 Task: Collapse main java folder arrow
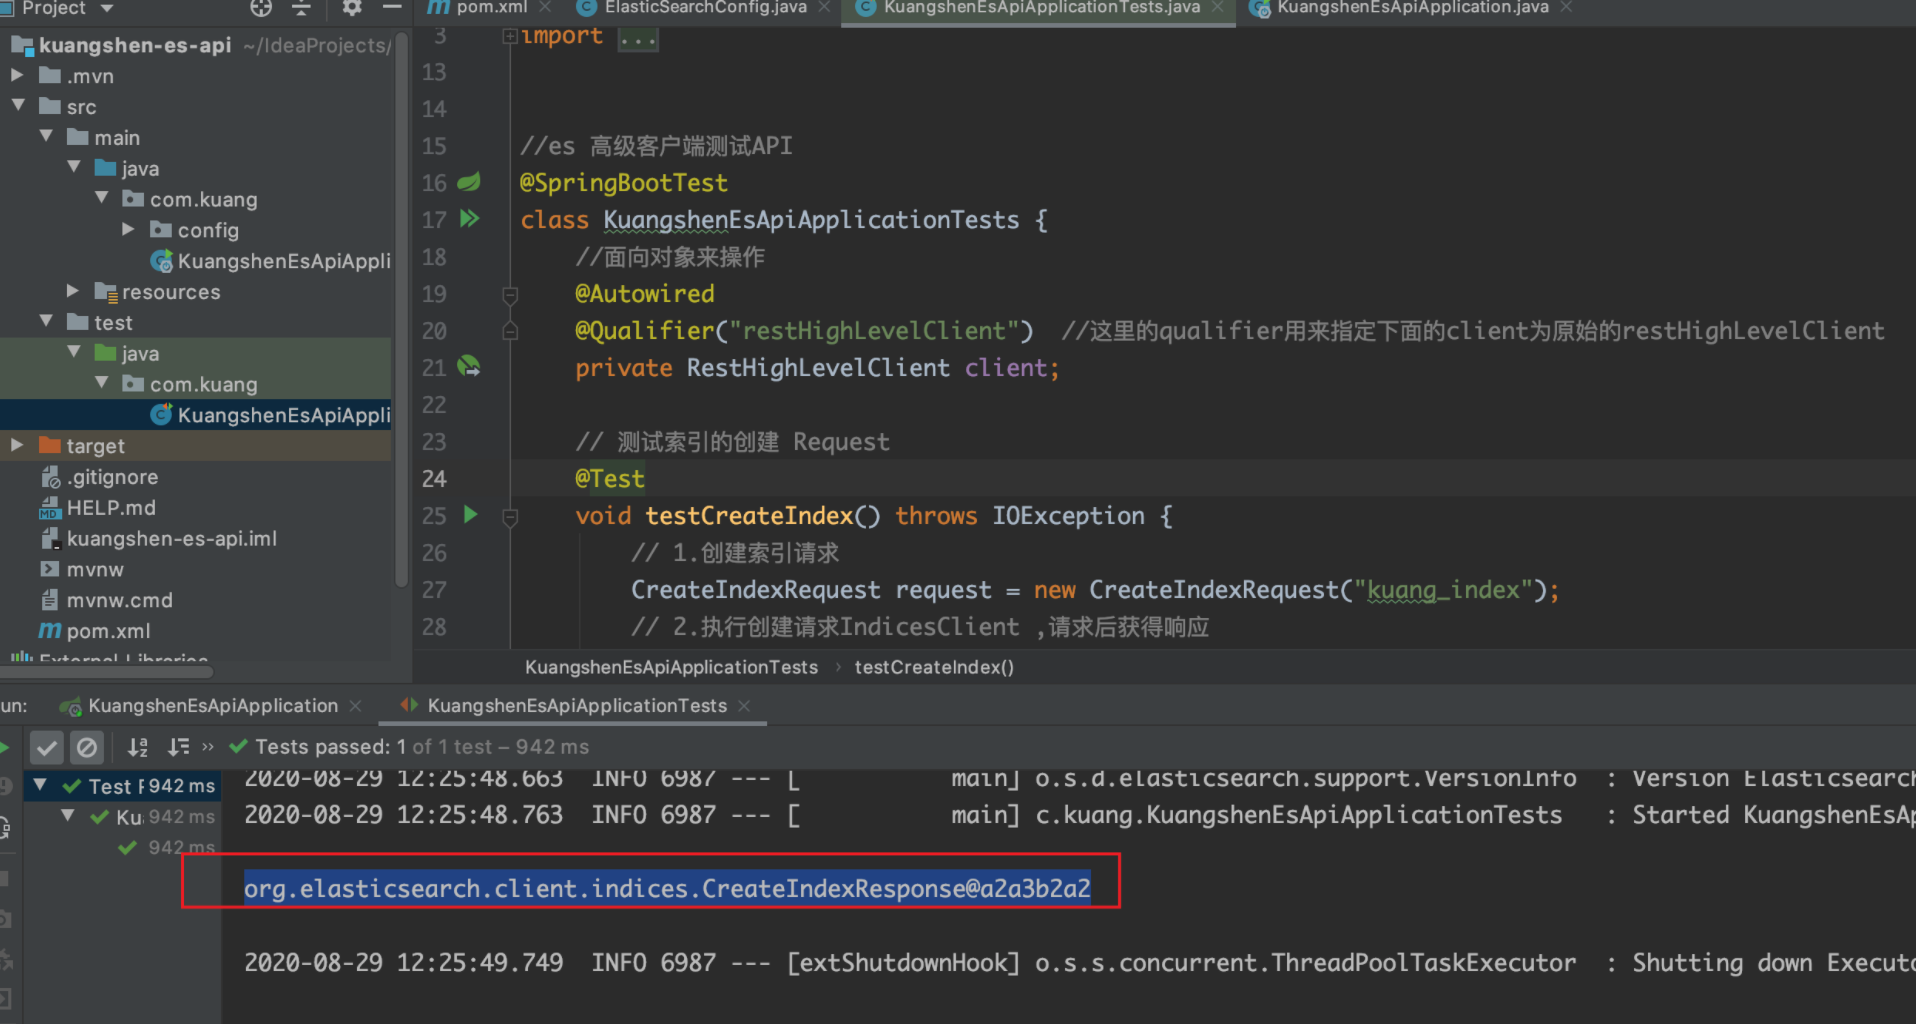pos(74,167)
